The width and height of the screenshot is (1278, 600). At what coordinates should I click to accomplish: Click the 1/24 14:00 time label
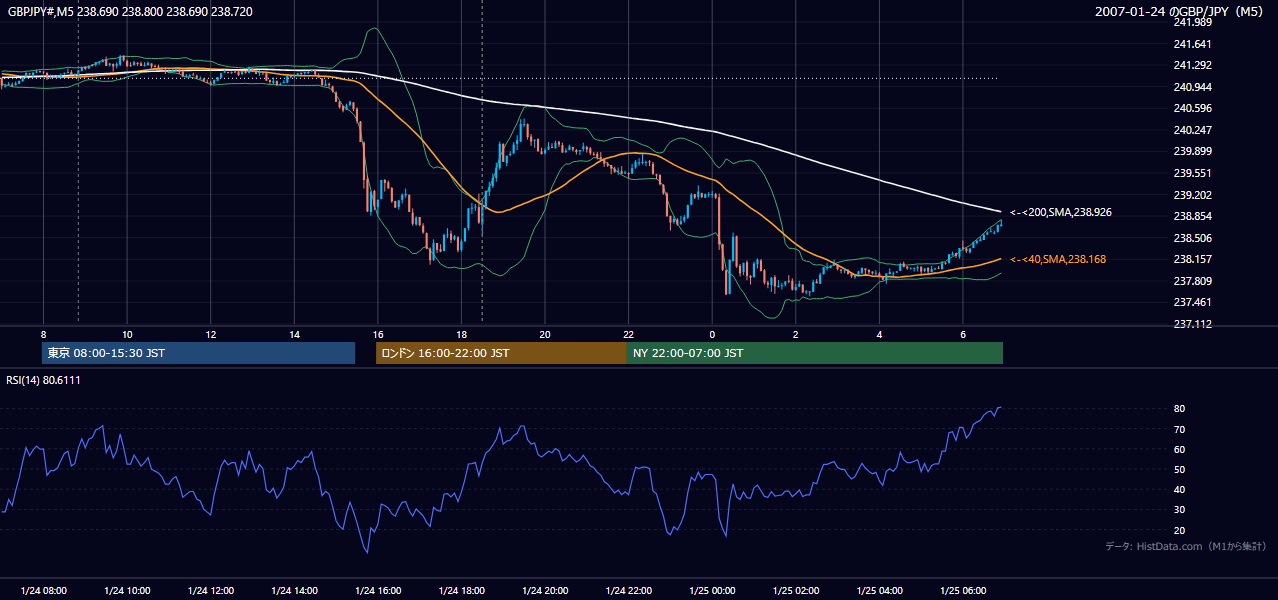click(294, 591)
